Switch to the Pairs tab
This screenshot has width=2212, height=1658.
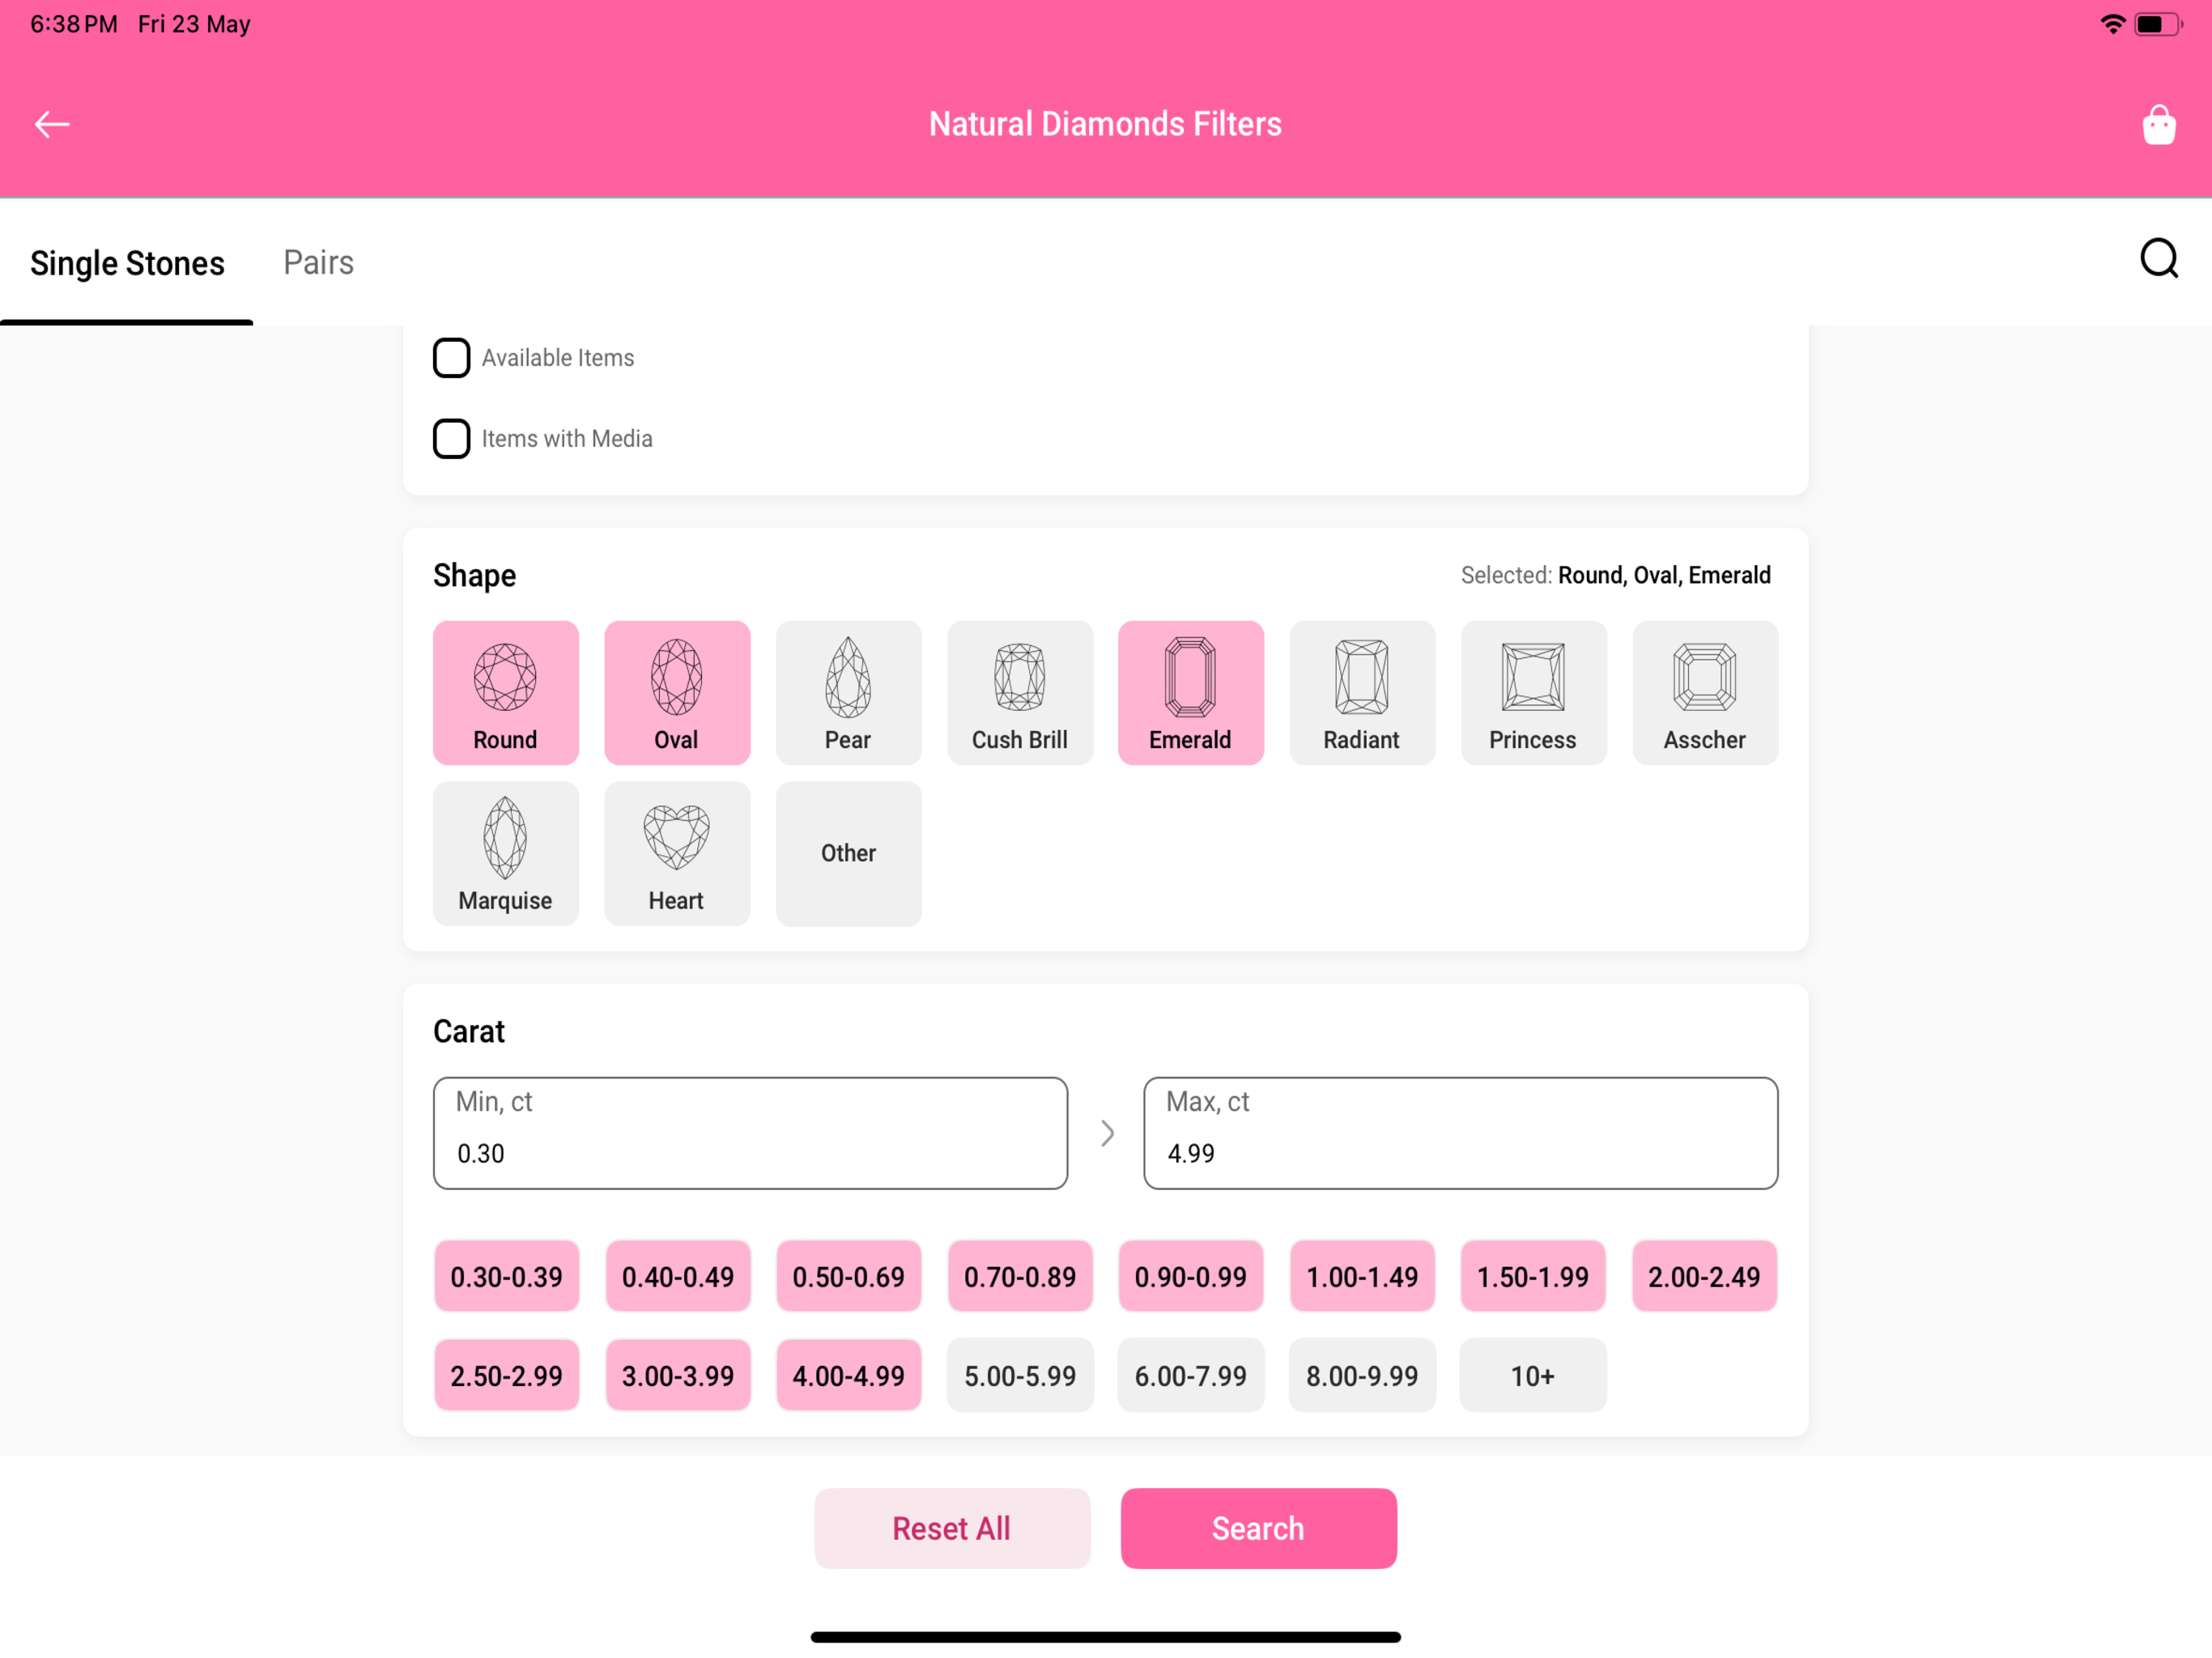click(318, 262)
